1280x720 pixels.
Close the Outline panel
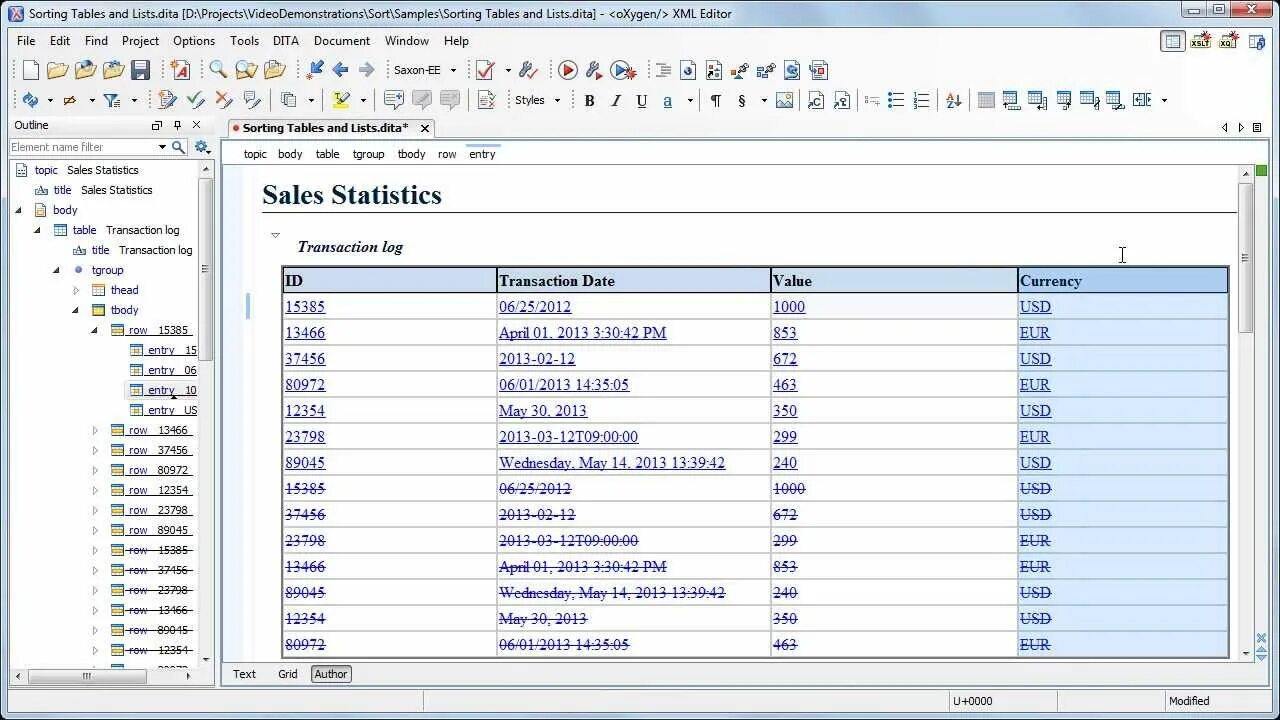(x=196, y=125)
